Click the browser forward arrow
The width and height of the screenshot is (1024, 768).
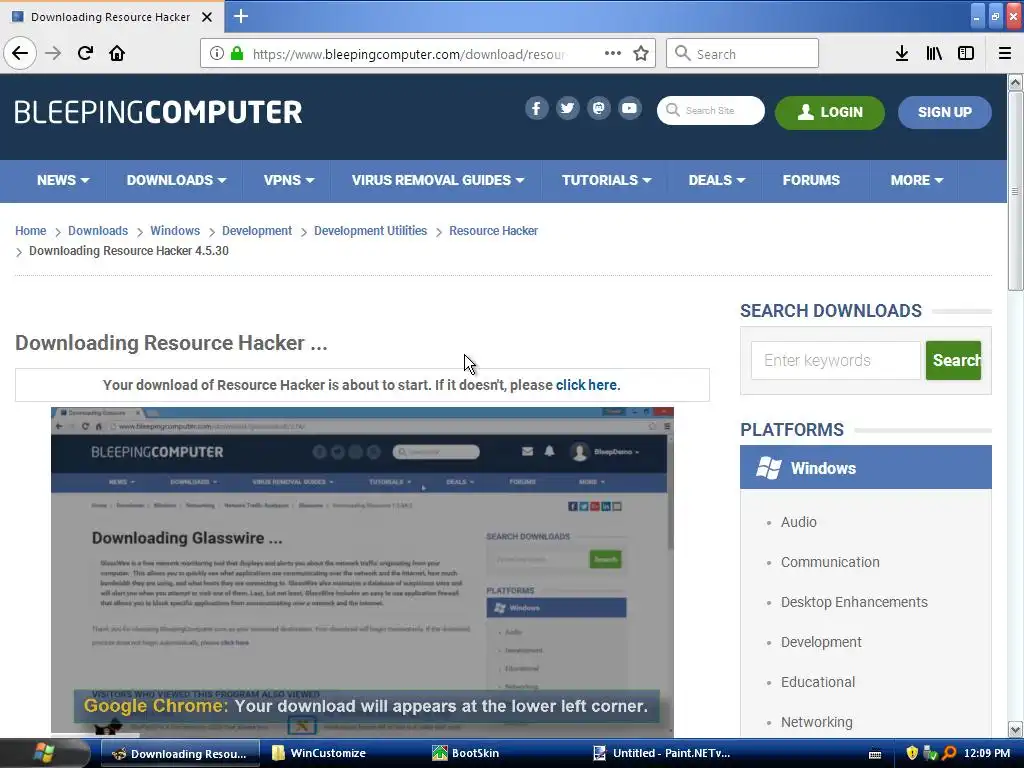53,53
